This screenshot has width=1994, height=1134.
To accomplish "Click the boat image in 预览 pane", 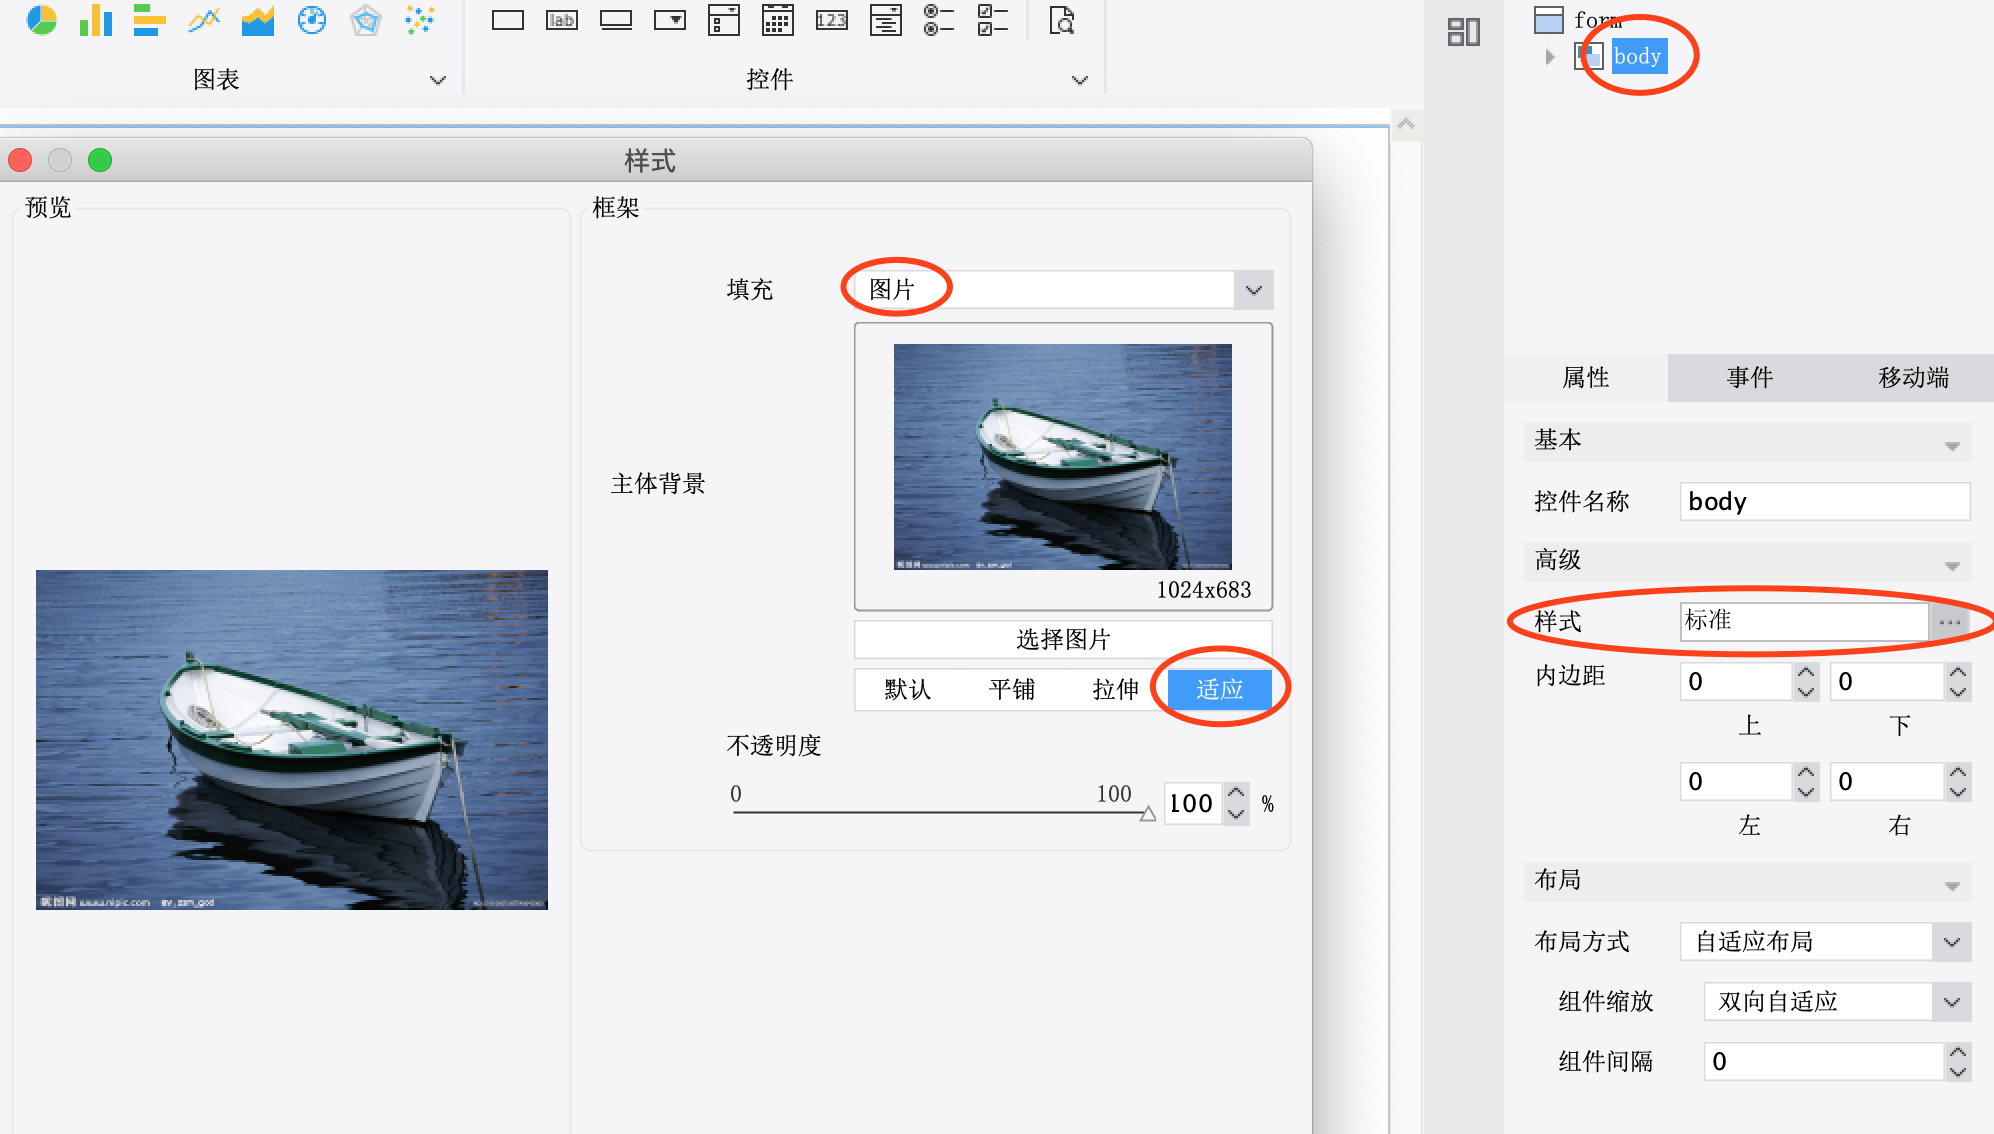I will click(292, 740).
